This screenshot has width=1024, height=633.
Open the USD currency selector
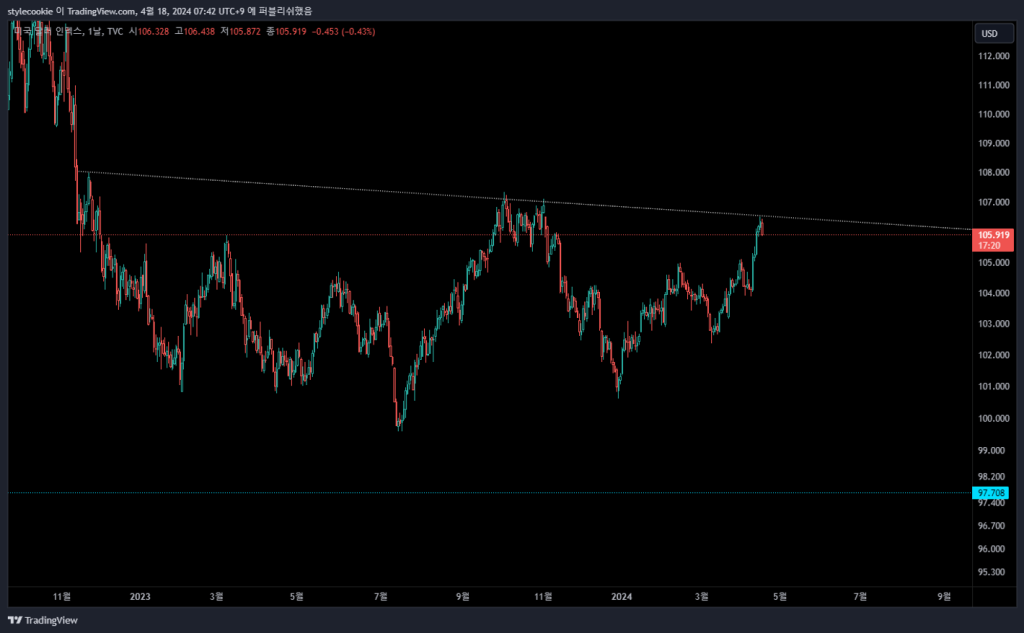(x=988, y=33)
